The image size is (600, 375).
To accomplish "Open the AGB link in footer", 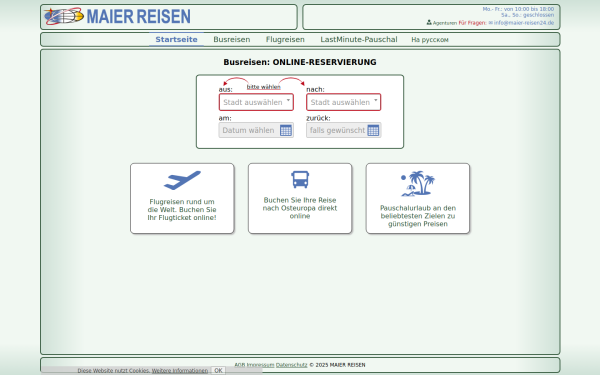I will click(x=240, y=365).
